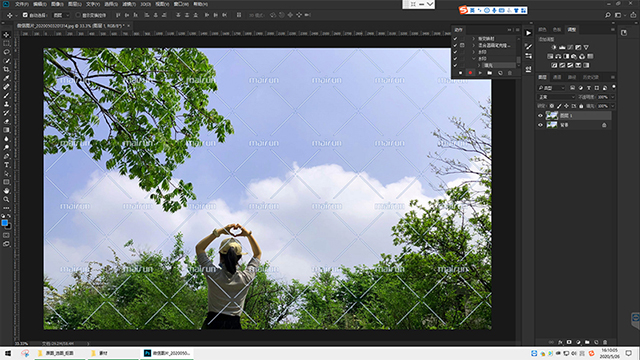
Task: Add a Levels adjustment layer icon
Action: (x=562, y=48)
